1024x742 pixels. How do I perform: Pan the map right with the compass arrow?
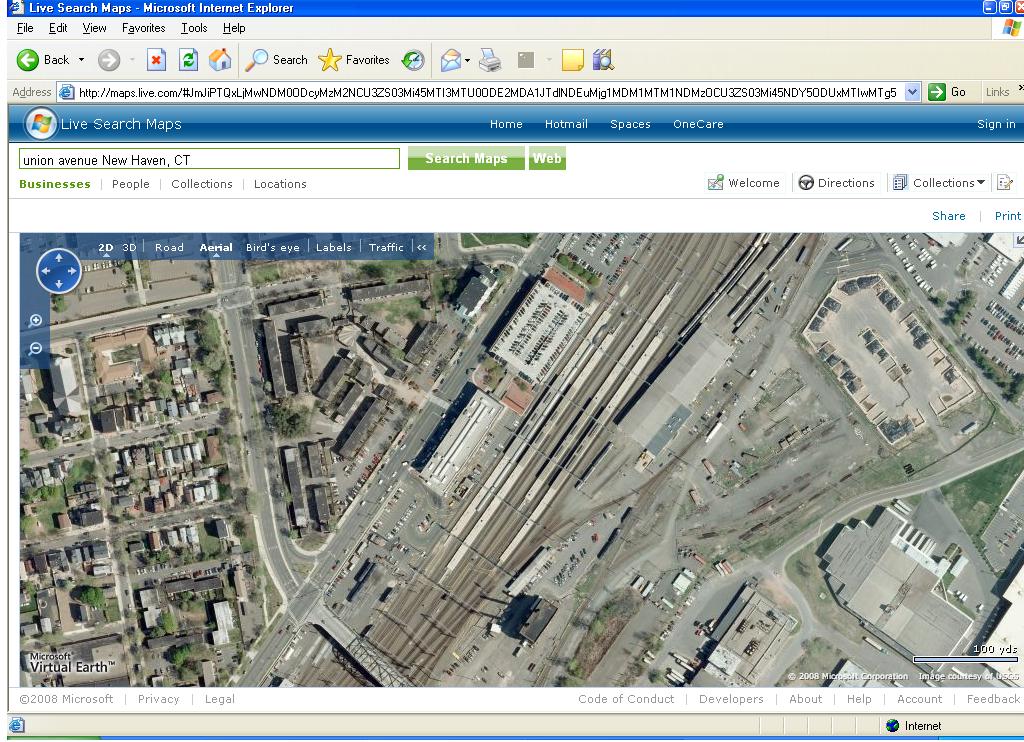(x=73, y=271)
